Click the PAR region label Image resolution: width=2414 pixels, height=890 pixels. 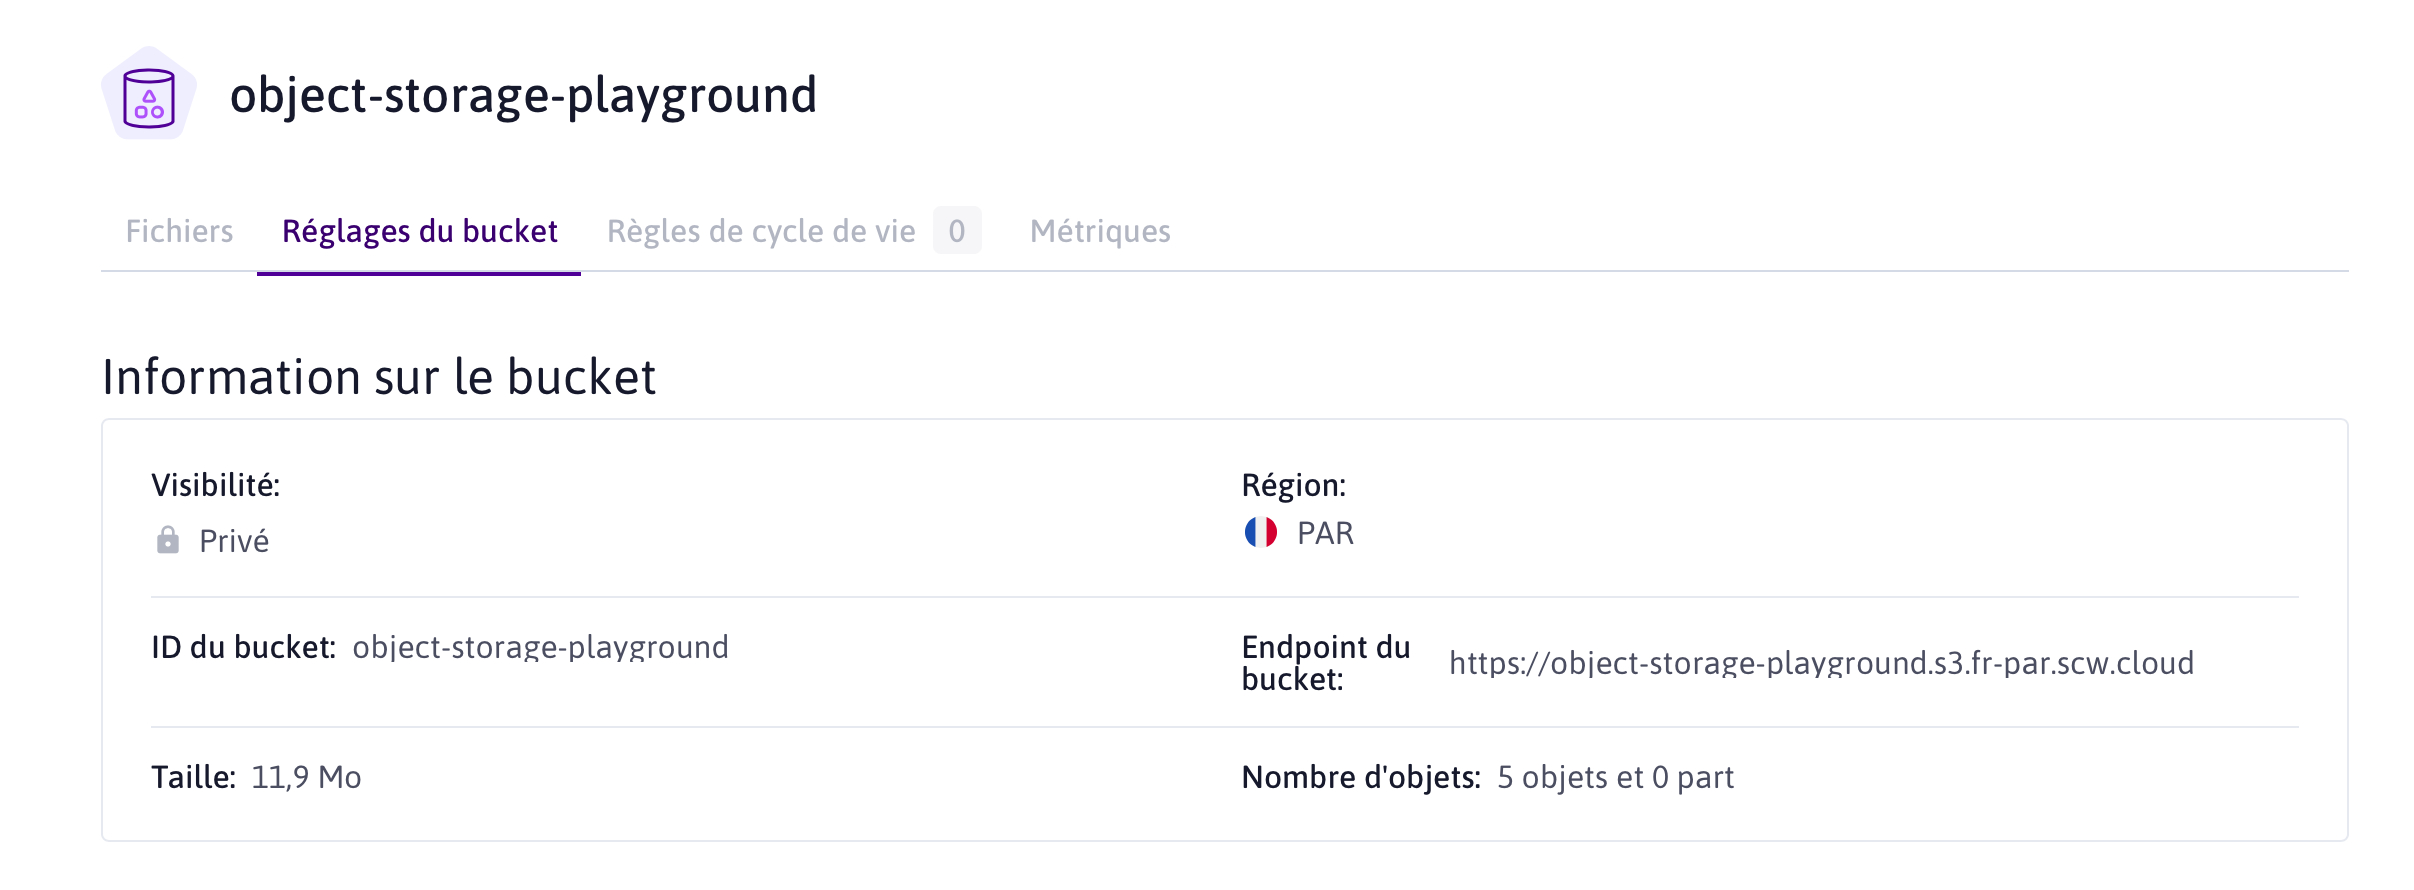(x=1325, y=533)
